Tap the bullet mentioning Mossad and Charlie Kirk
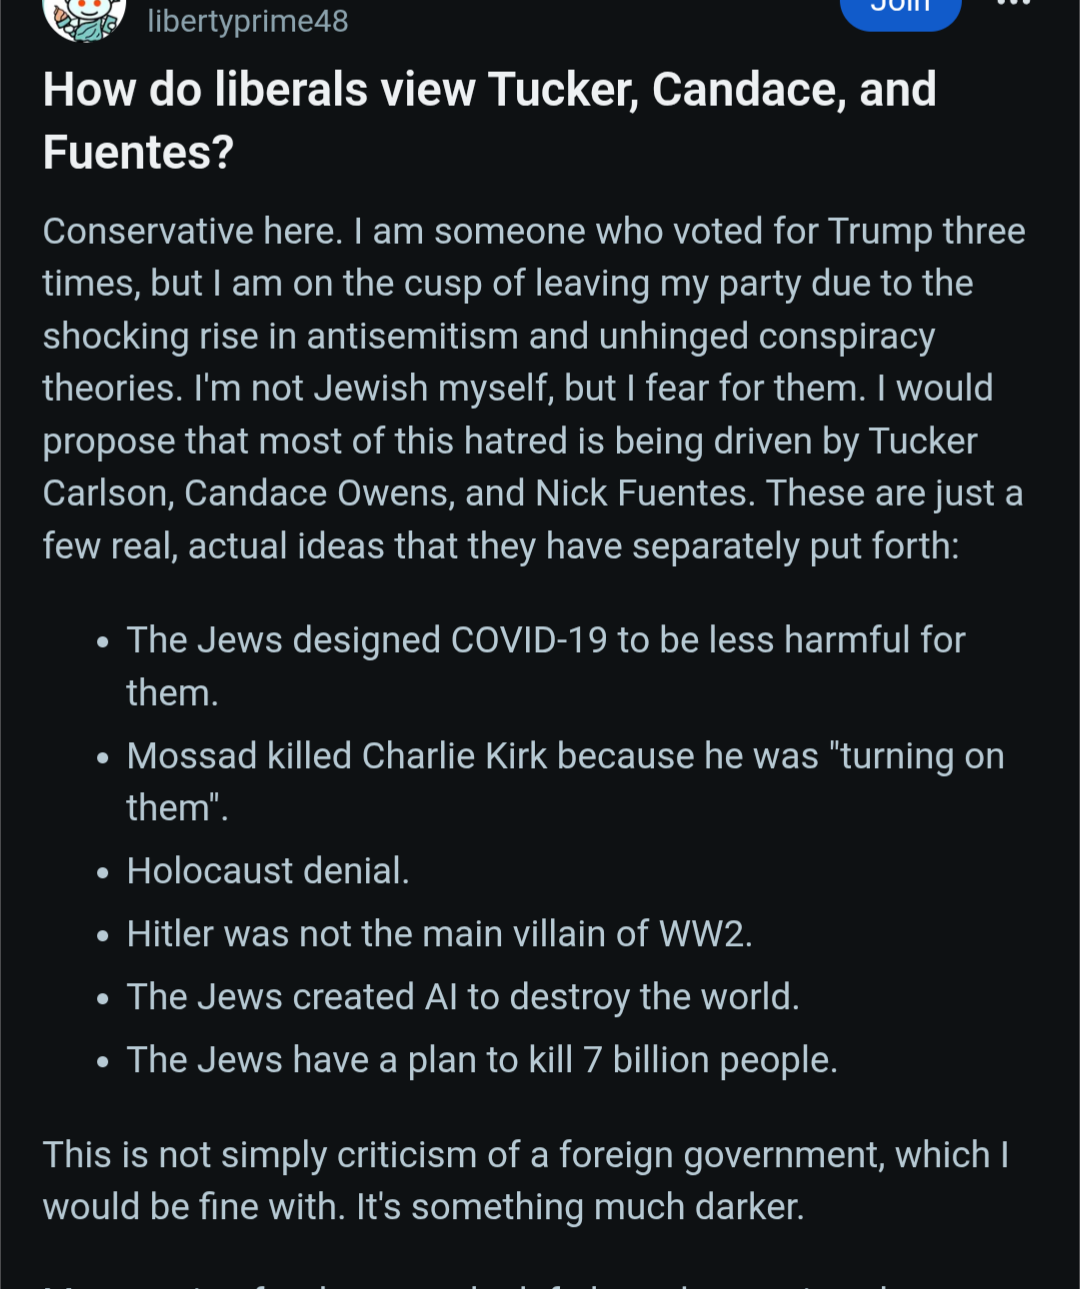 point(565,781)
